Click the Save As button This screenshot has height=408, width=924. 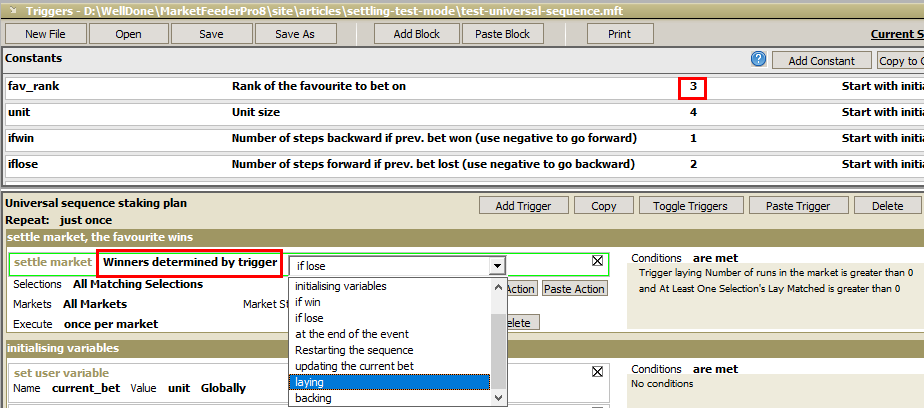click(295, 34)
